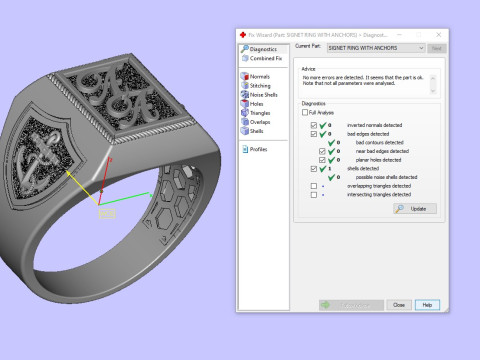Click 'bad contours detected' text
The width and height of the screenshot is (480, 360).
pos(379,142)
